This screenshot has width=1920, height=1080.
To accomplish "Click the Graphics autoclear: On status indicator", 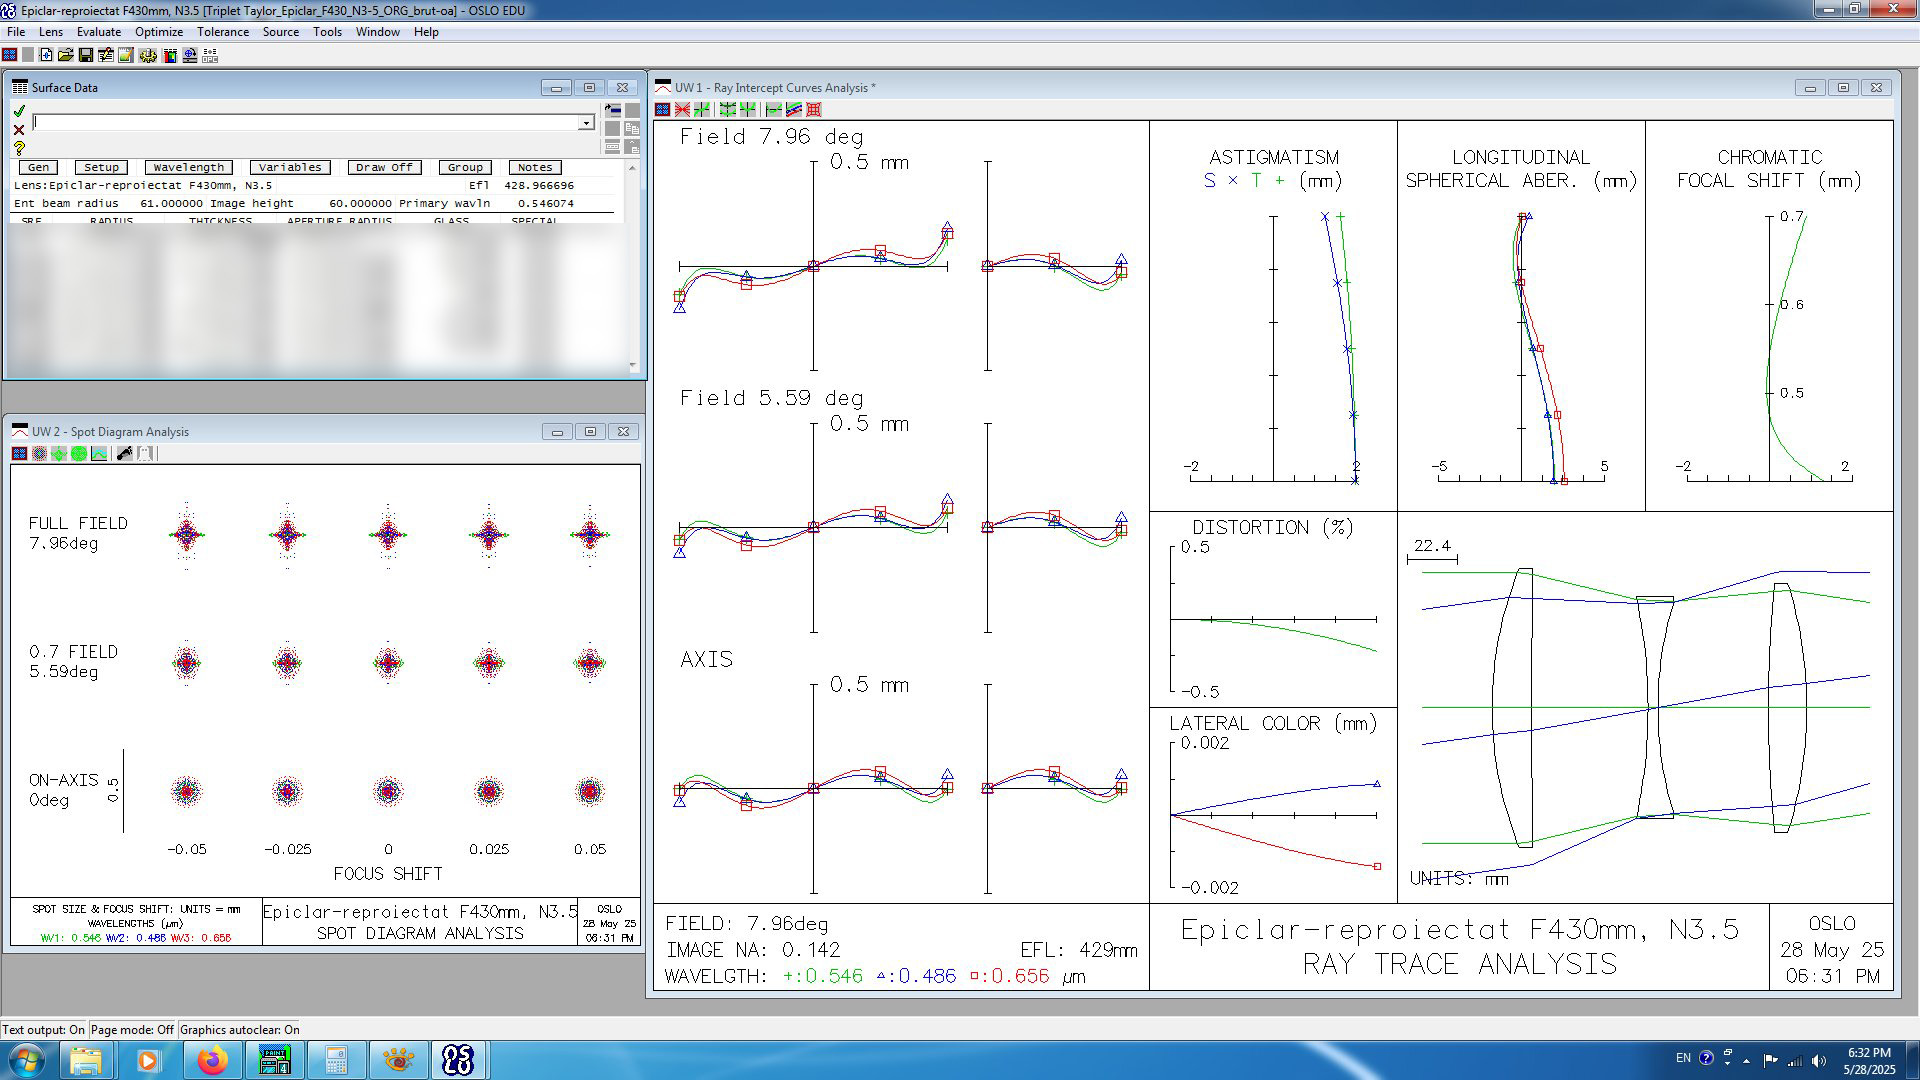I will (x=240, y=1029).
